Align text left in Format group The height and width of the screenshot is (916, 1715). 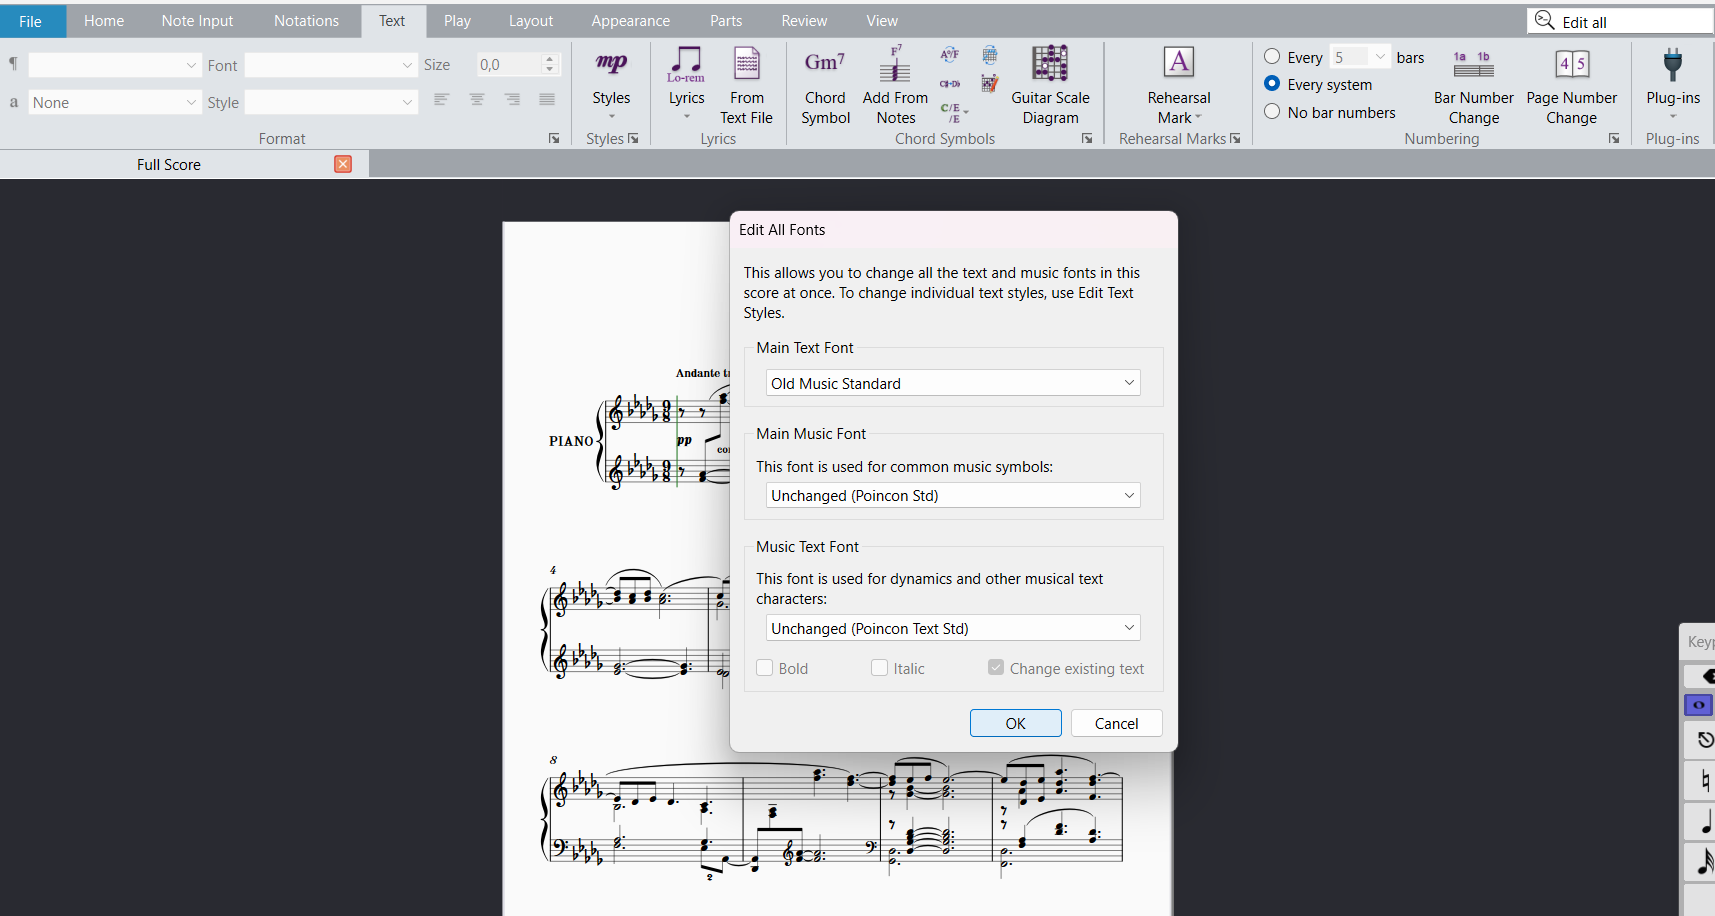[x=441, y=99]
